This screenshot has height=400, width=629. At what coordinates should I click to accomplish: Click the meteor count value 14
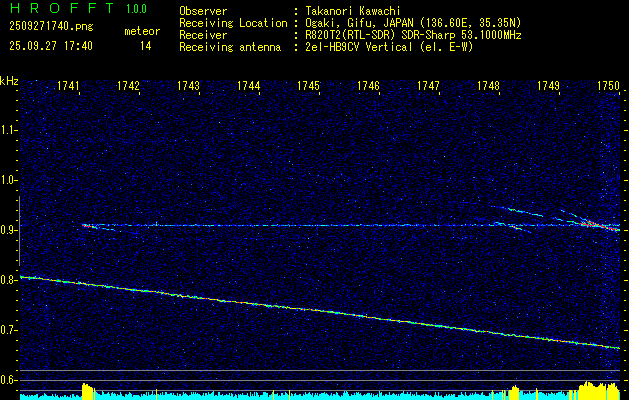146,46
